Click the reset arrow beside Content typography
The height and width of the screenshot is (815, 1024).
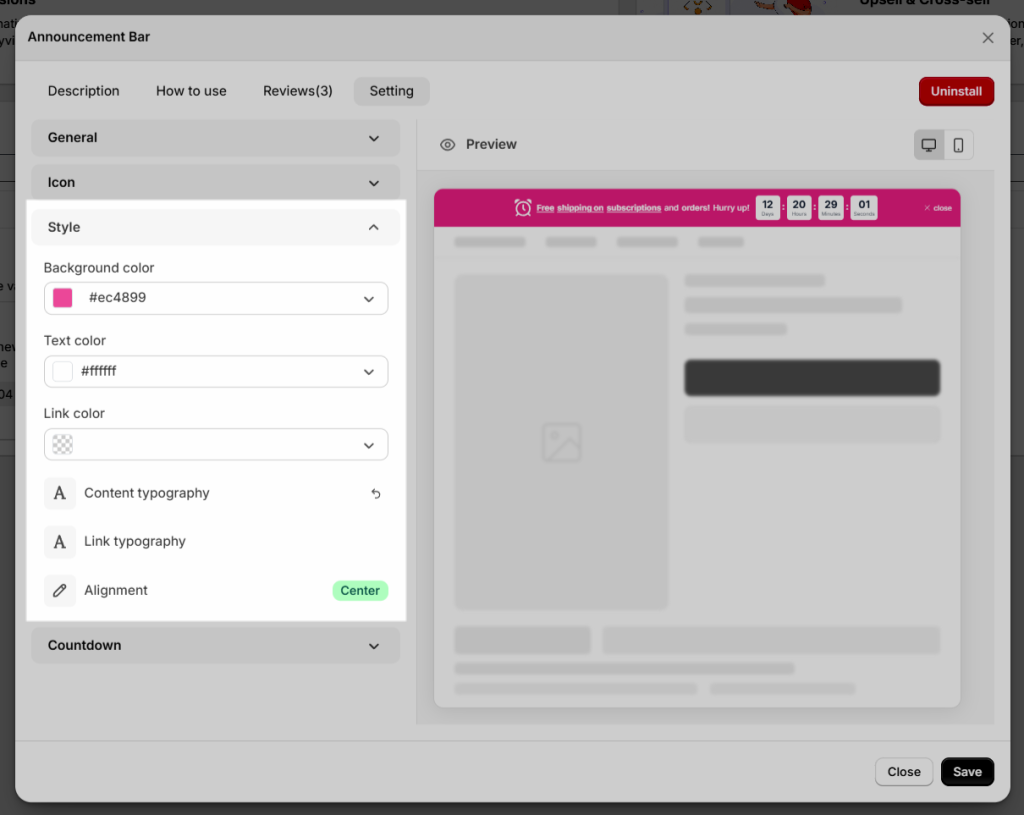pos(376,494)
